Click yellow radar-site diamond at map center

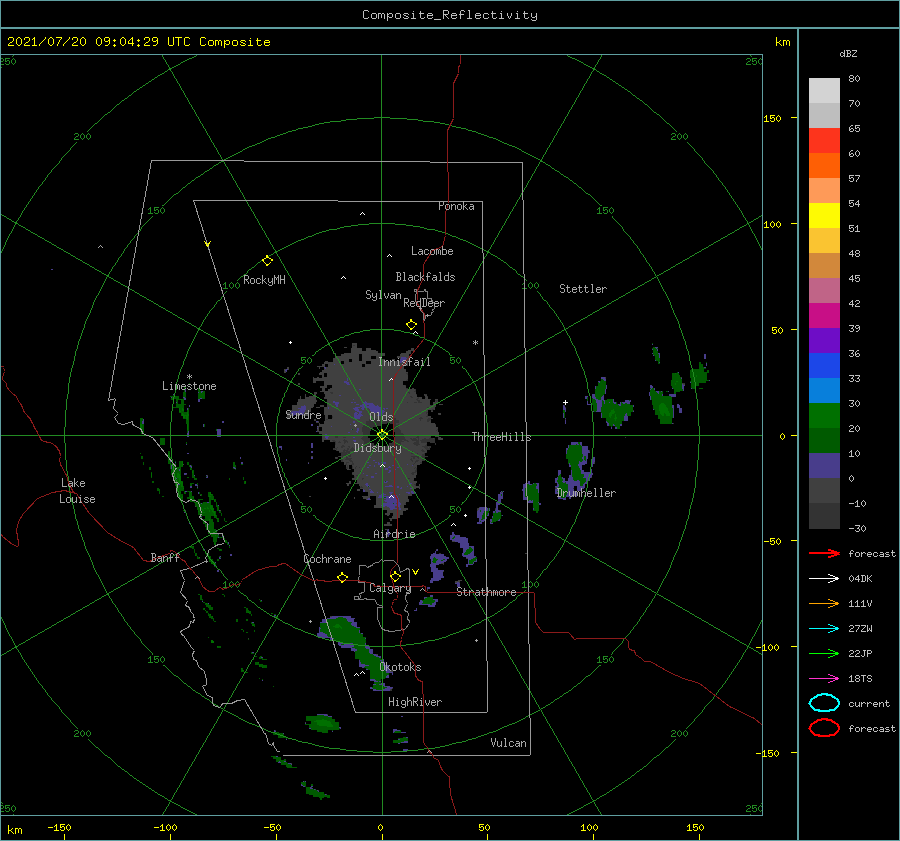pyautogui.click(x=382, y=435)
